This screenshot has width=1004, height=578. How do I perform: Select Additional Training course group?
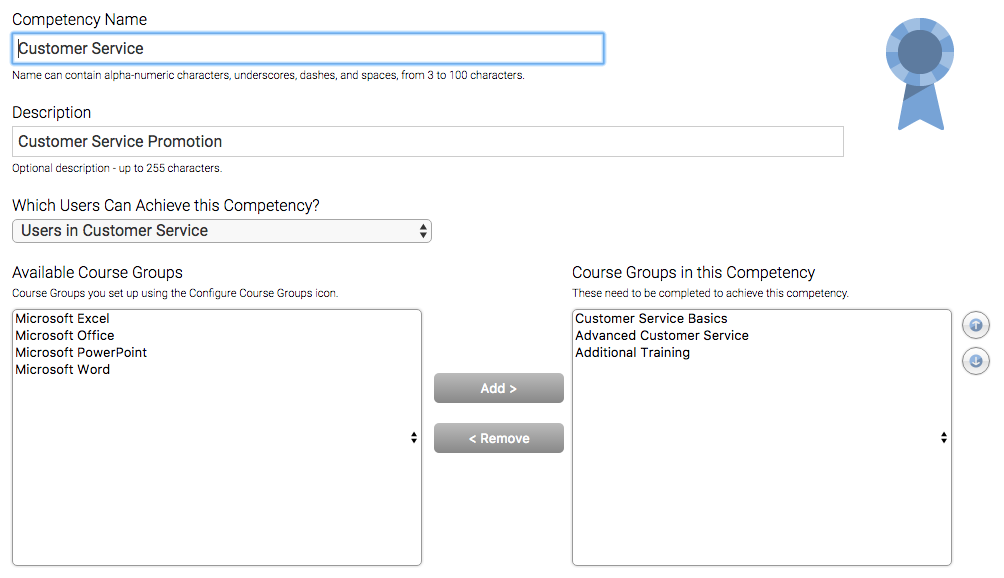632,353
